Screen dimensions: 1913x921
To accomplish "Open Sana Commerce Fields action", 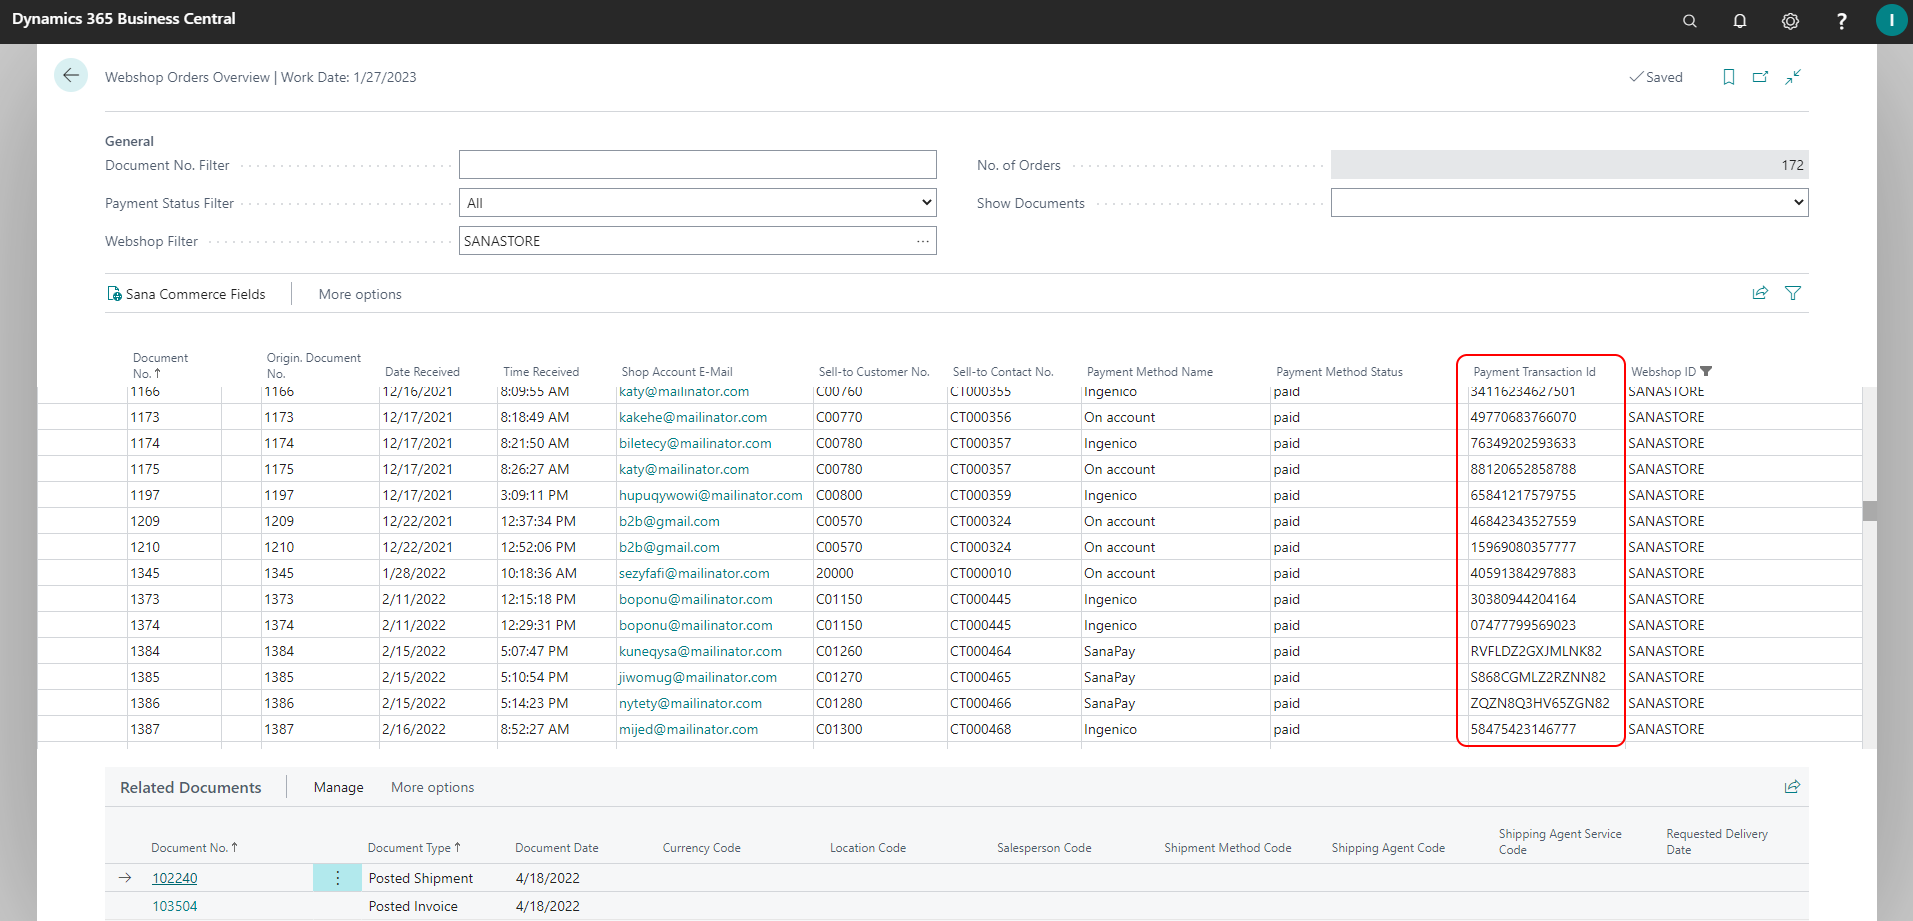I will 186,294.
